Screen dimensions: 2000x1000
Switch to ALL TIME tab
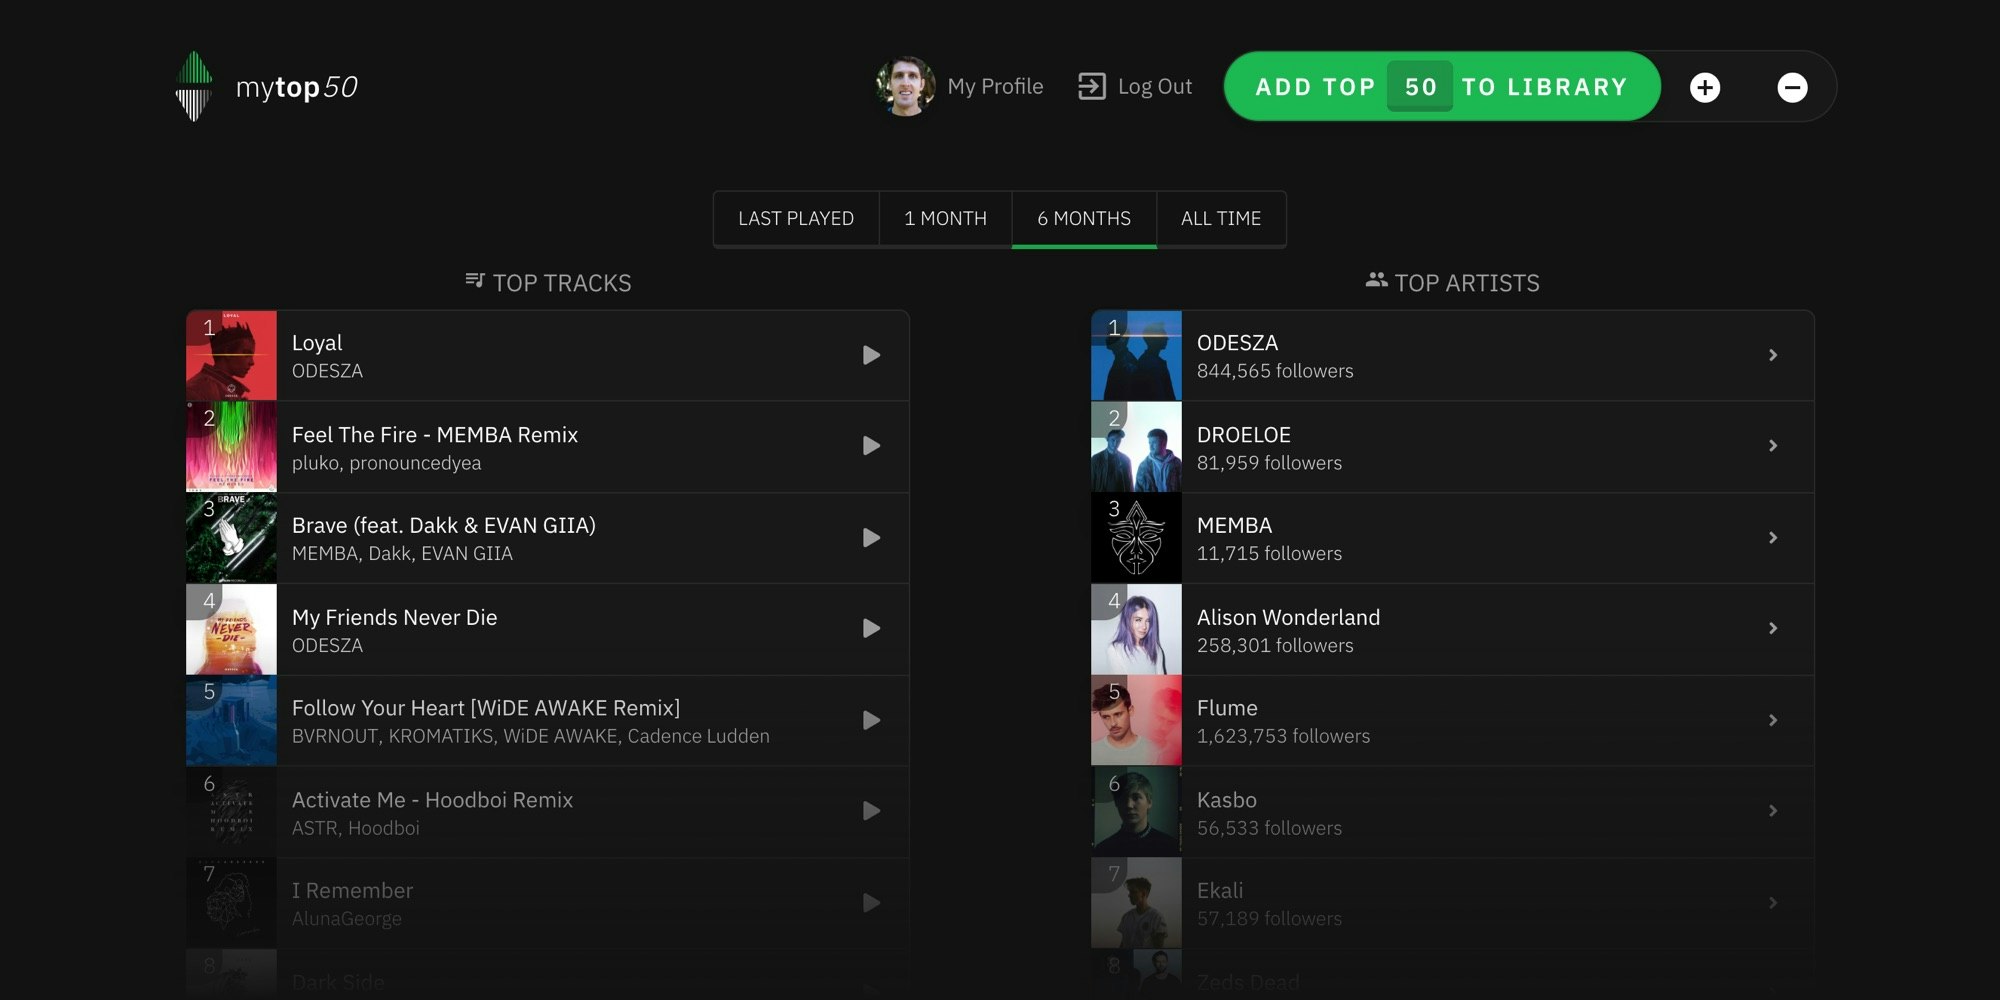pyautogui.click(x=1221, y=218)
